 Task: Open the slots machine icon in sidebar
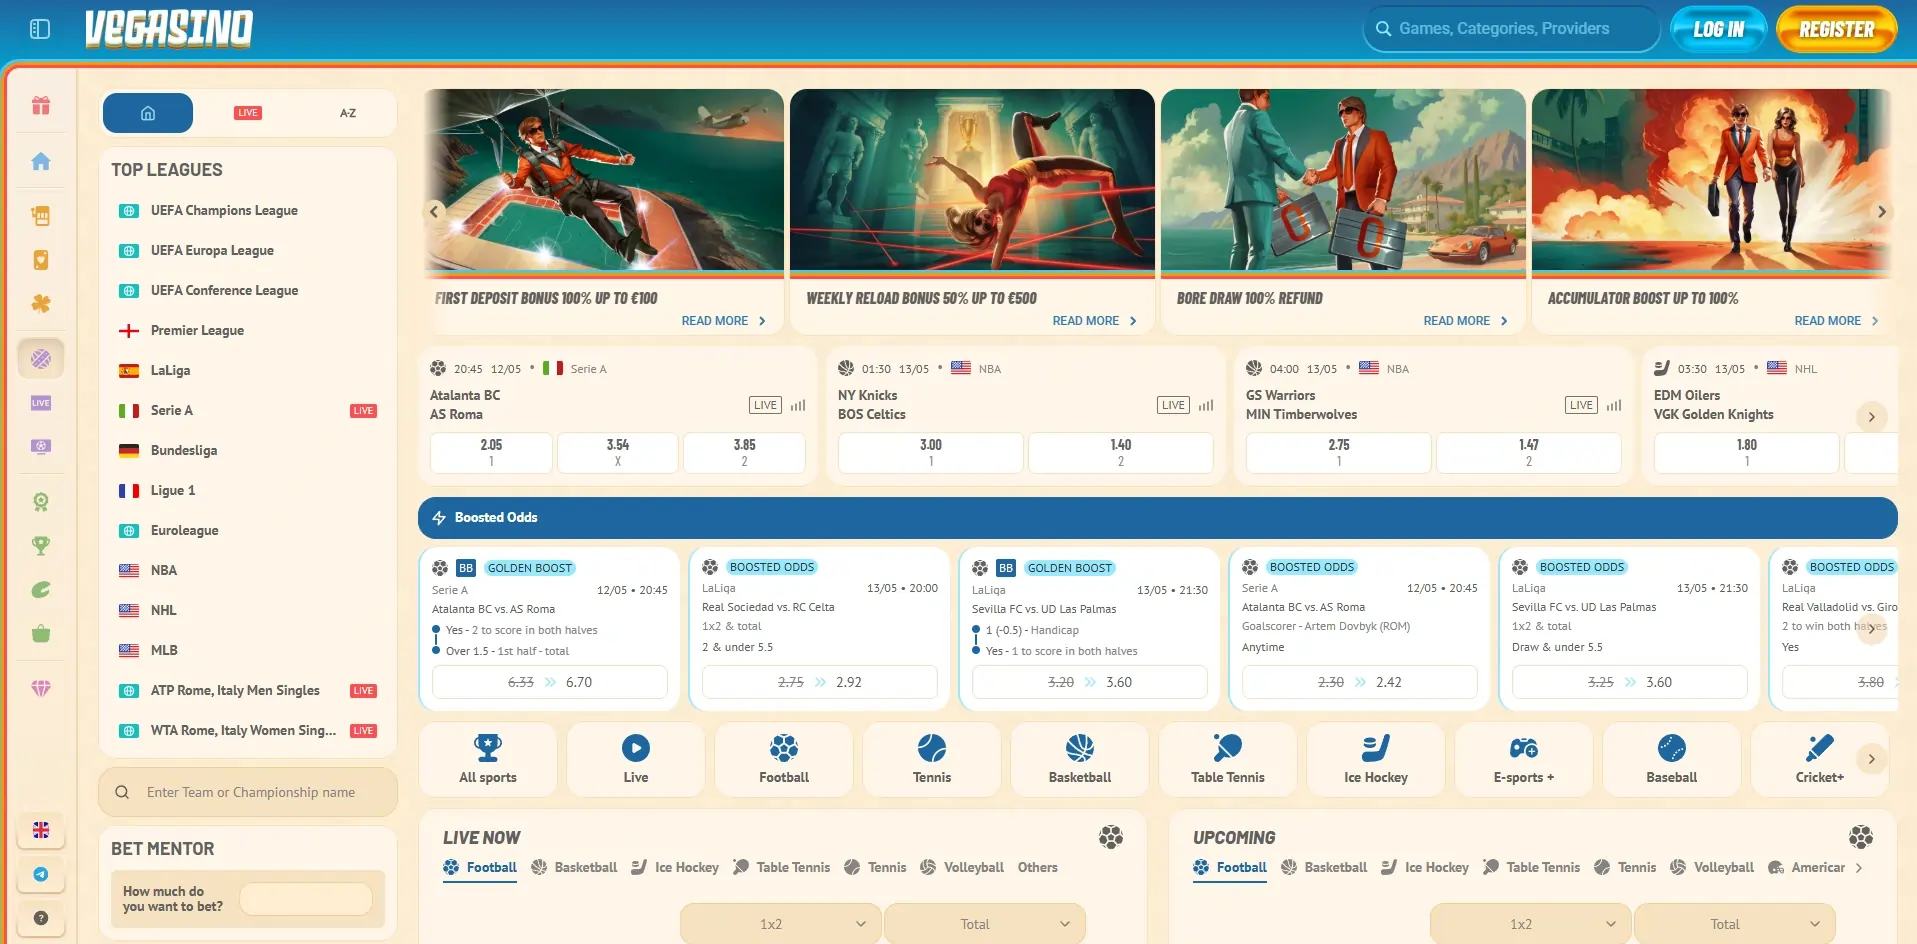(41, 215)
